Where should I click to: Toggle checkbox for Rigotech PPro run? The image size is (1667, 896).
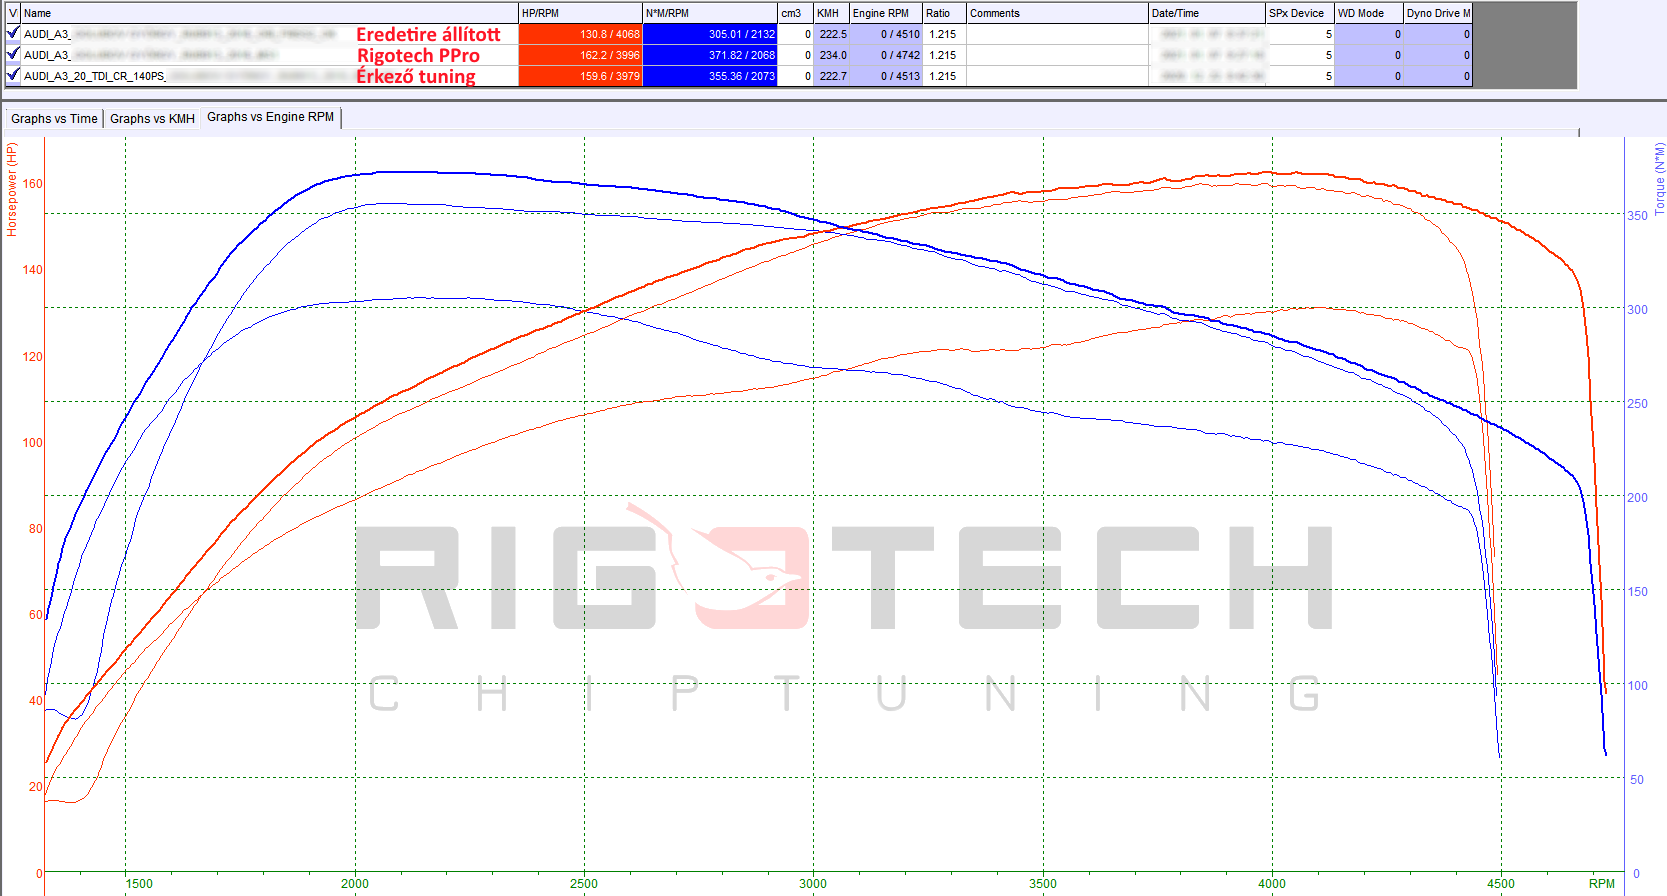13,54
